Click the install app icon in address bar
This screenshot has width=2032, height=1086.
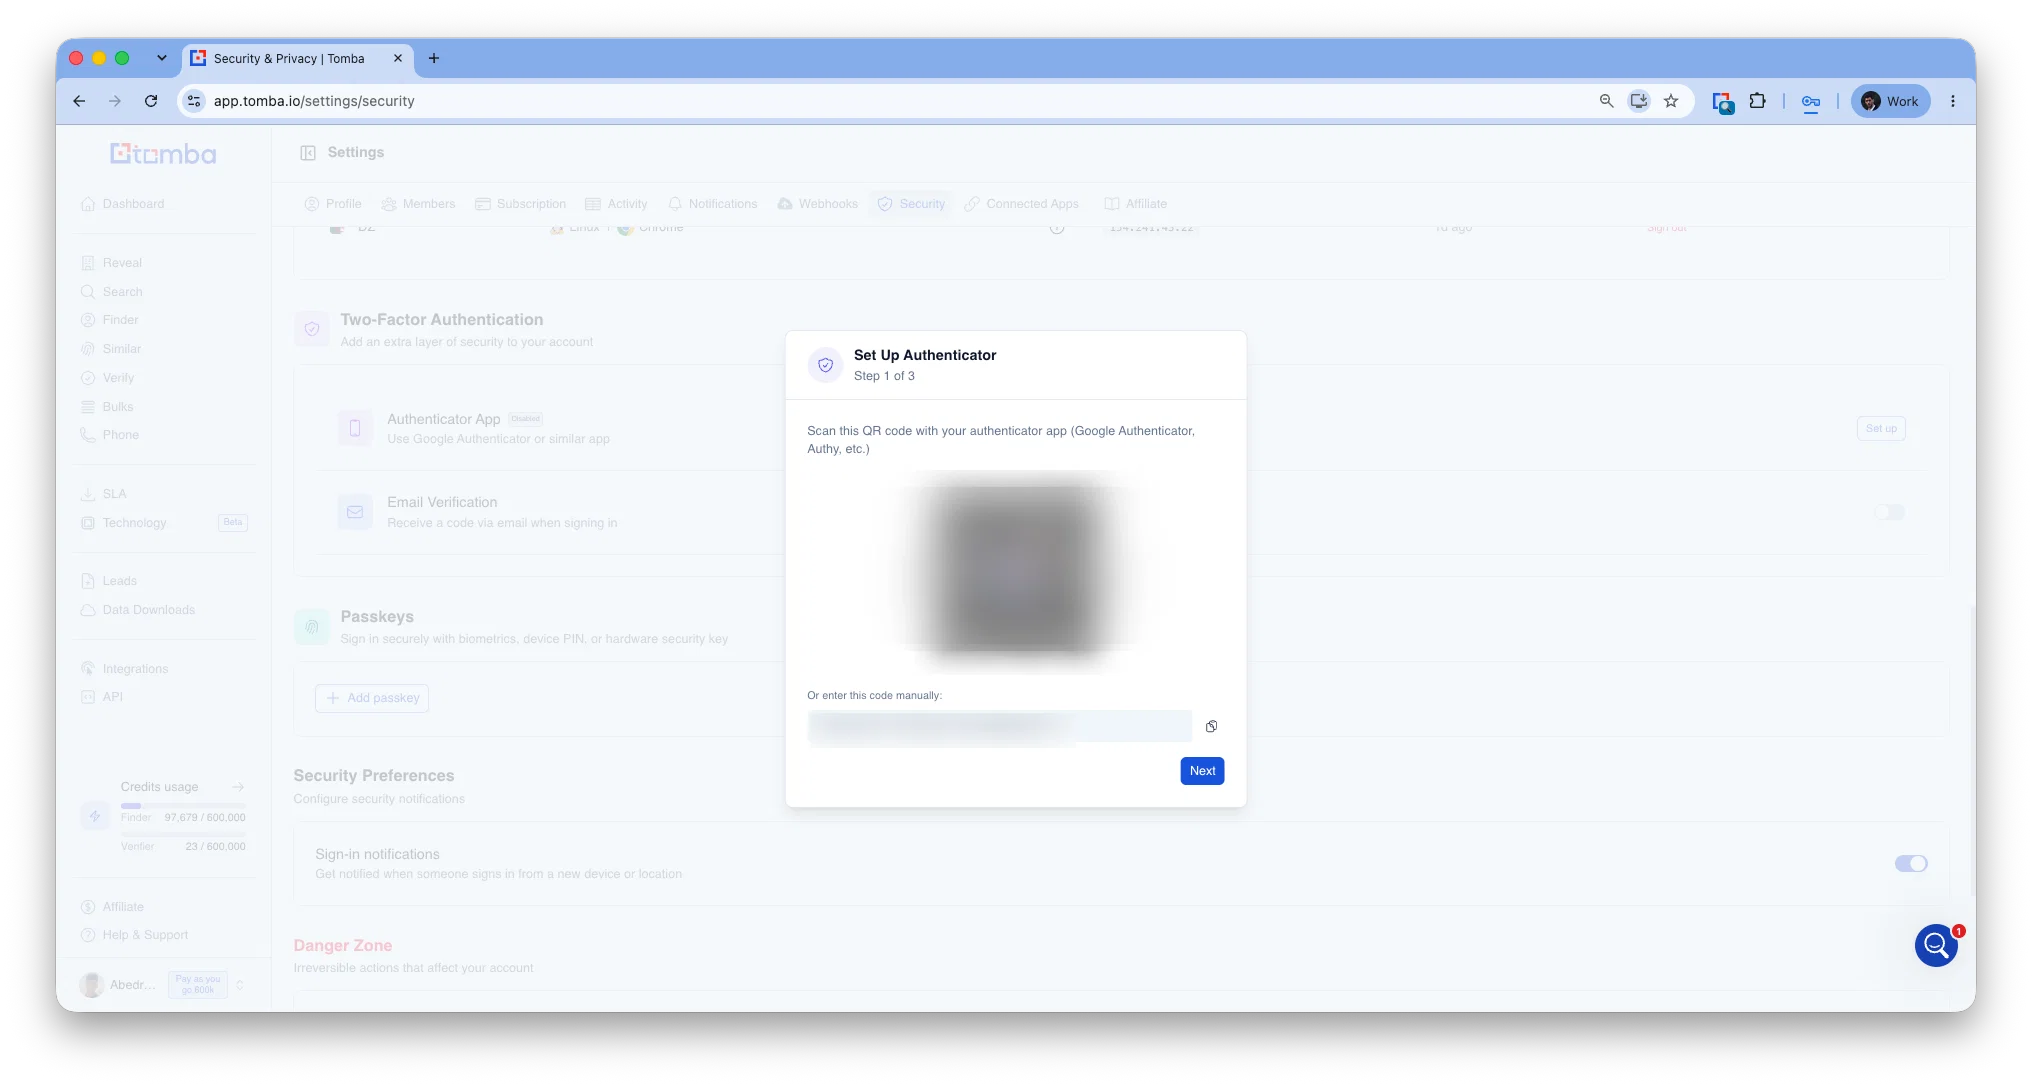point(1639,101)
